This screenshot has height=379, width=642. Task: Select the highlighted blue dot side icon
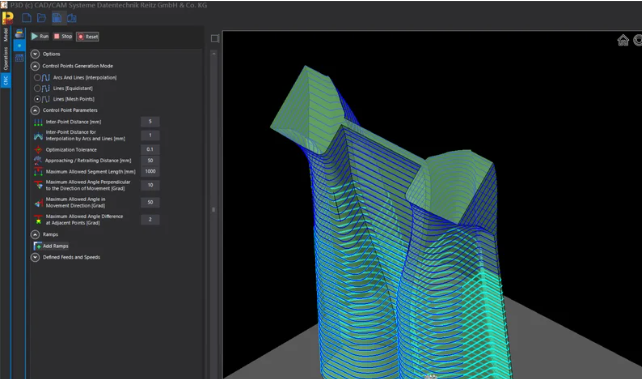pos(19,45)
